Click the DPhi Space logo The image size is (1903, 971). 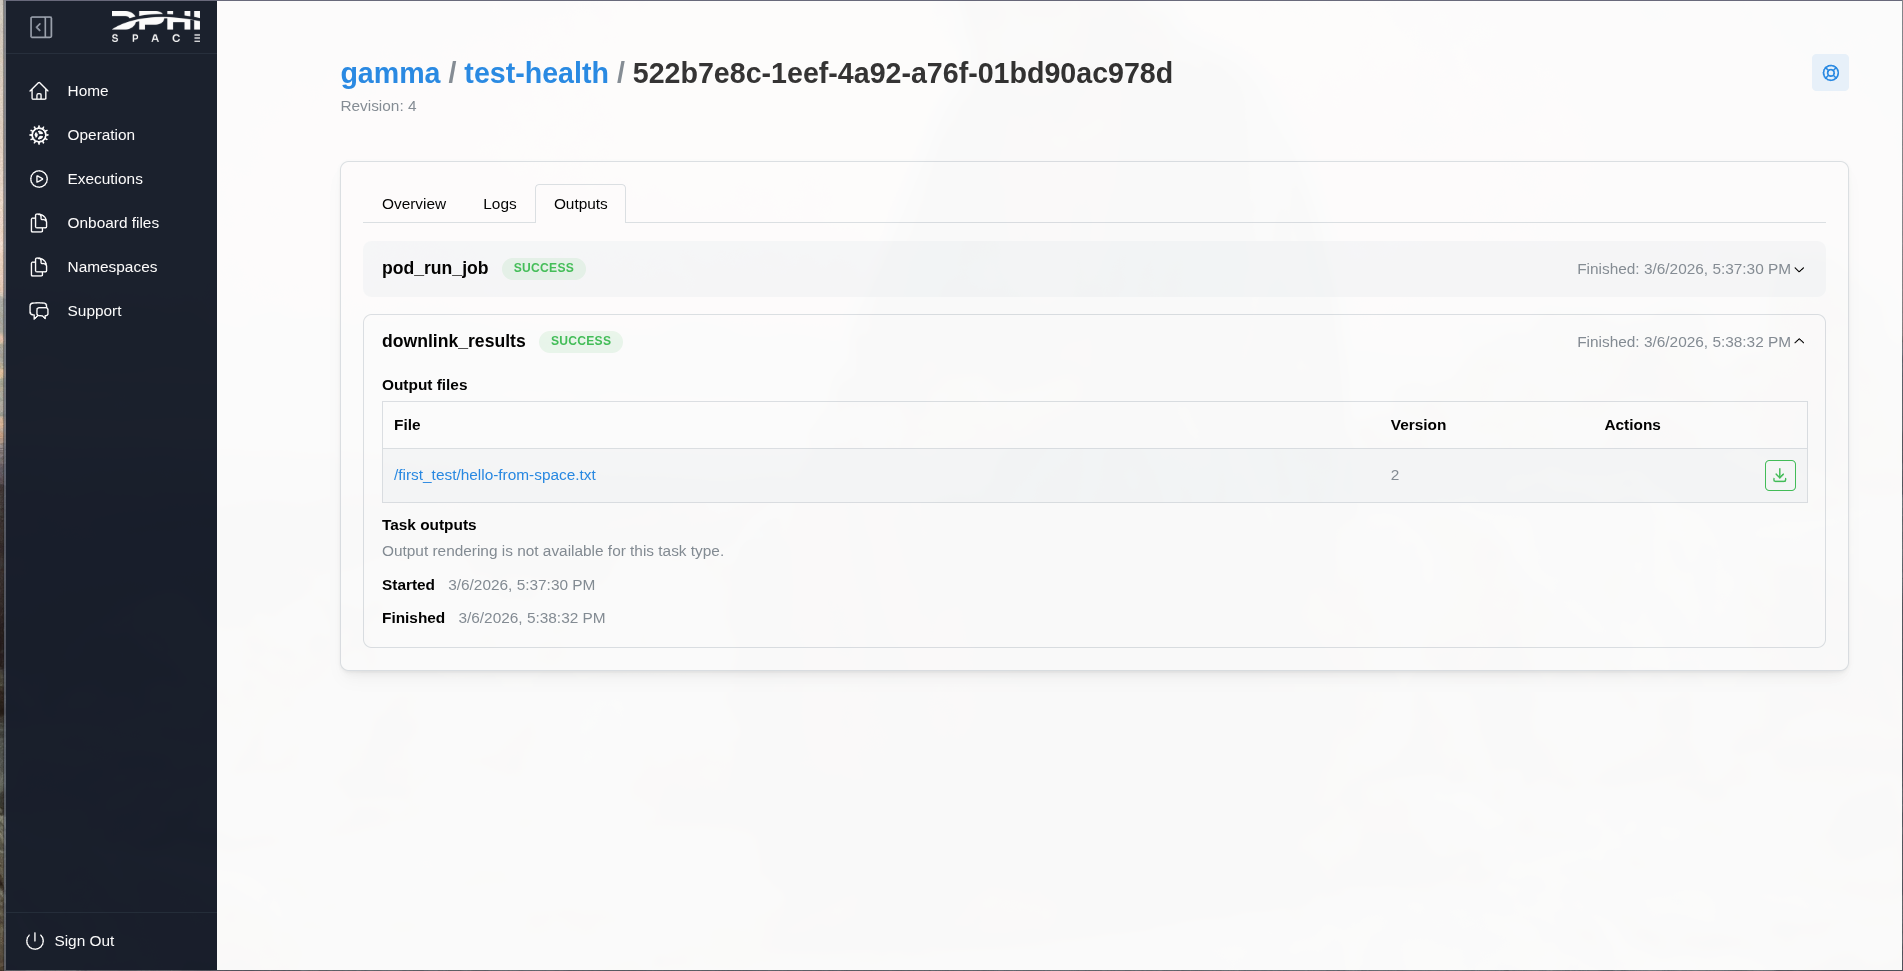156,26
